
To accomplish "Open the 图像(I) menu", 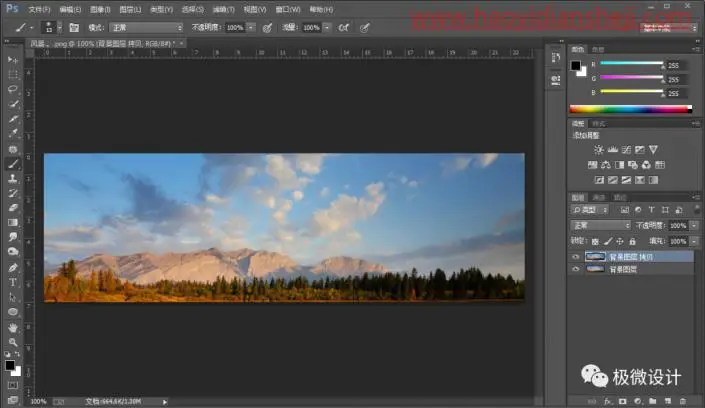I will [x=100, y=9].
